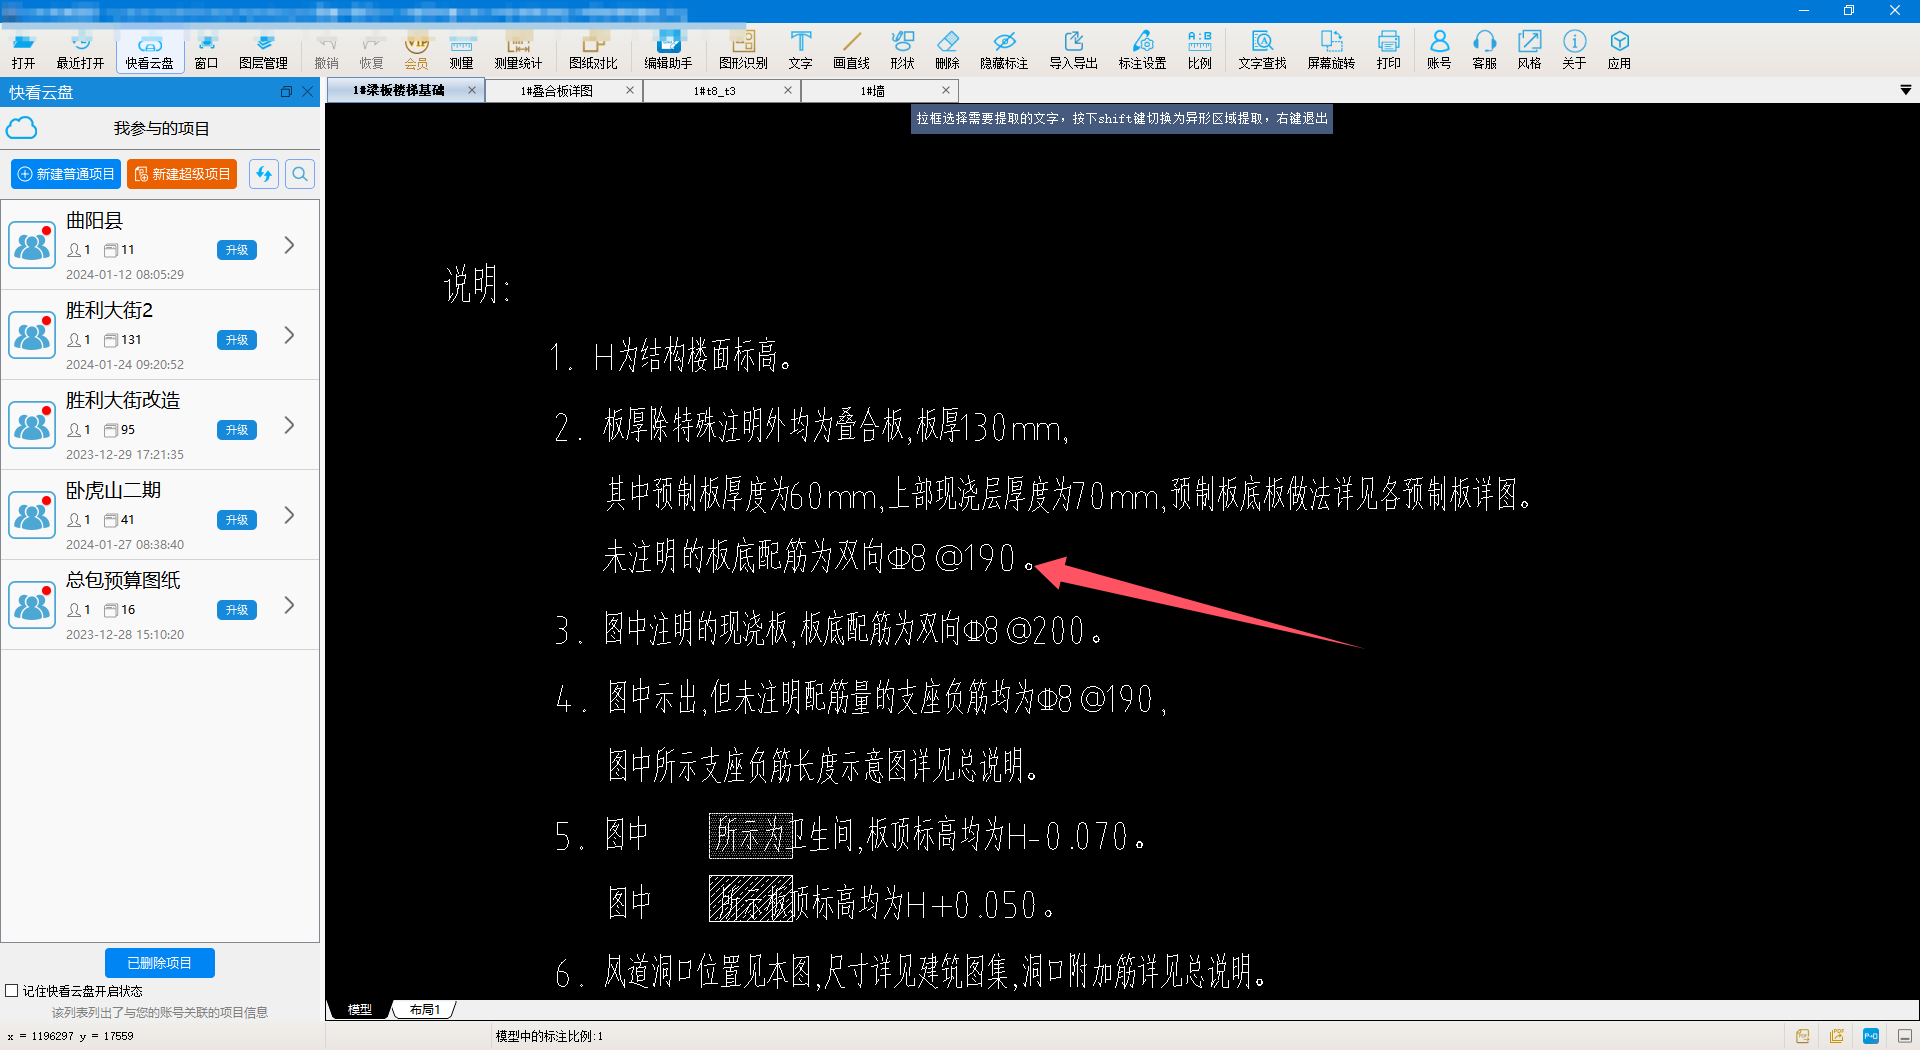Click first status bar icon at bottom right
This screenshot has height=1050, width=1920.
click(x=1802, y=1036)
